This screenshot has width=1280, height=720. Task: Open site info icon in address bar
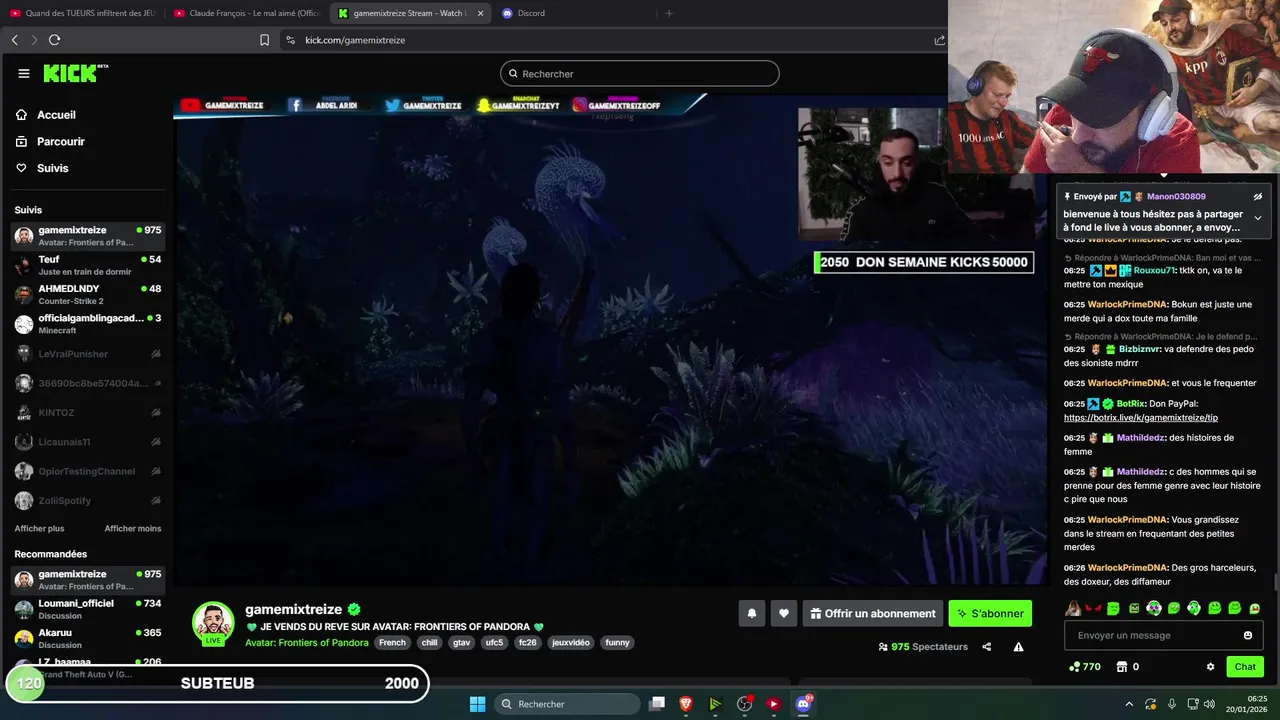290,40
